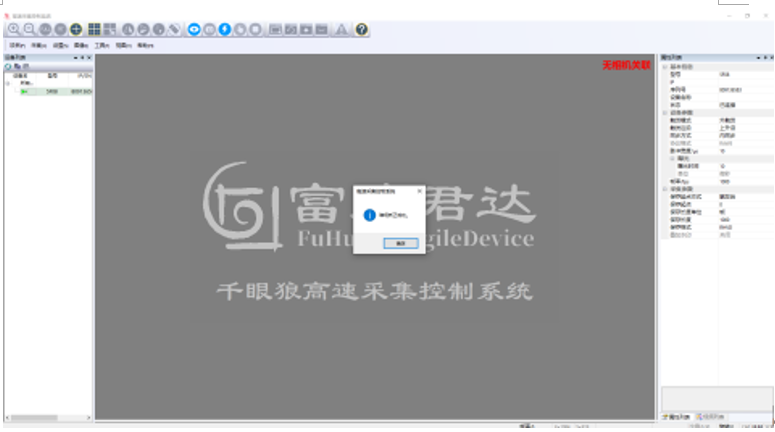The width and height of the screenshot is (775, 432).
Task: Click the OK button in the message dialog
Action: [x=401, y=243]
